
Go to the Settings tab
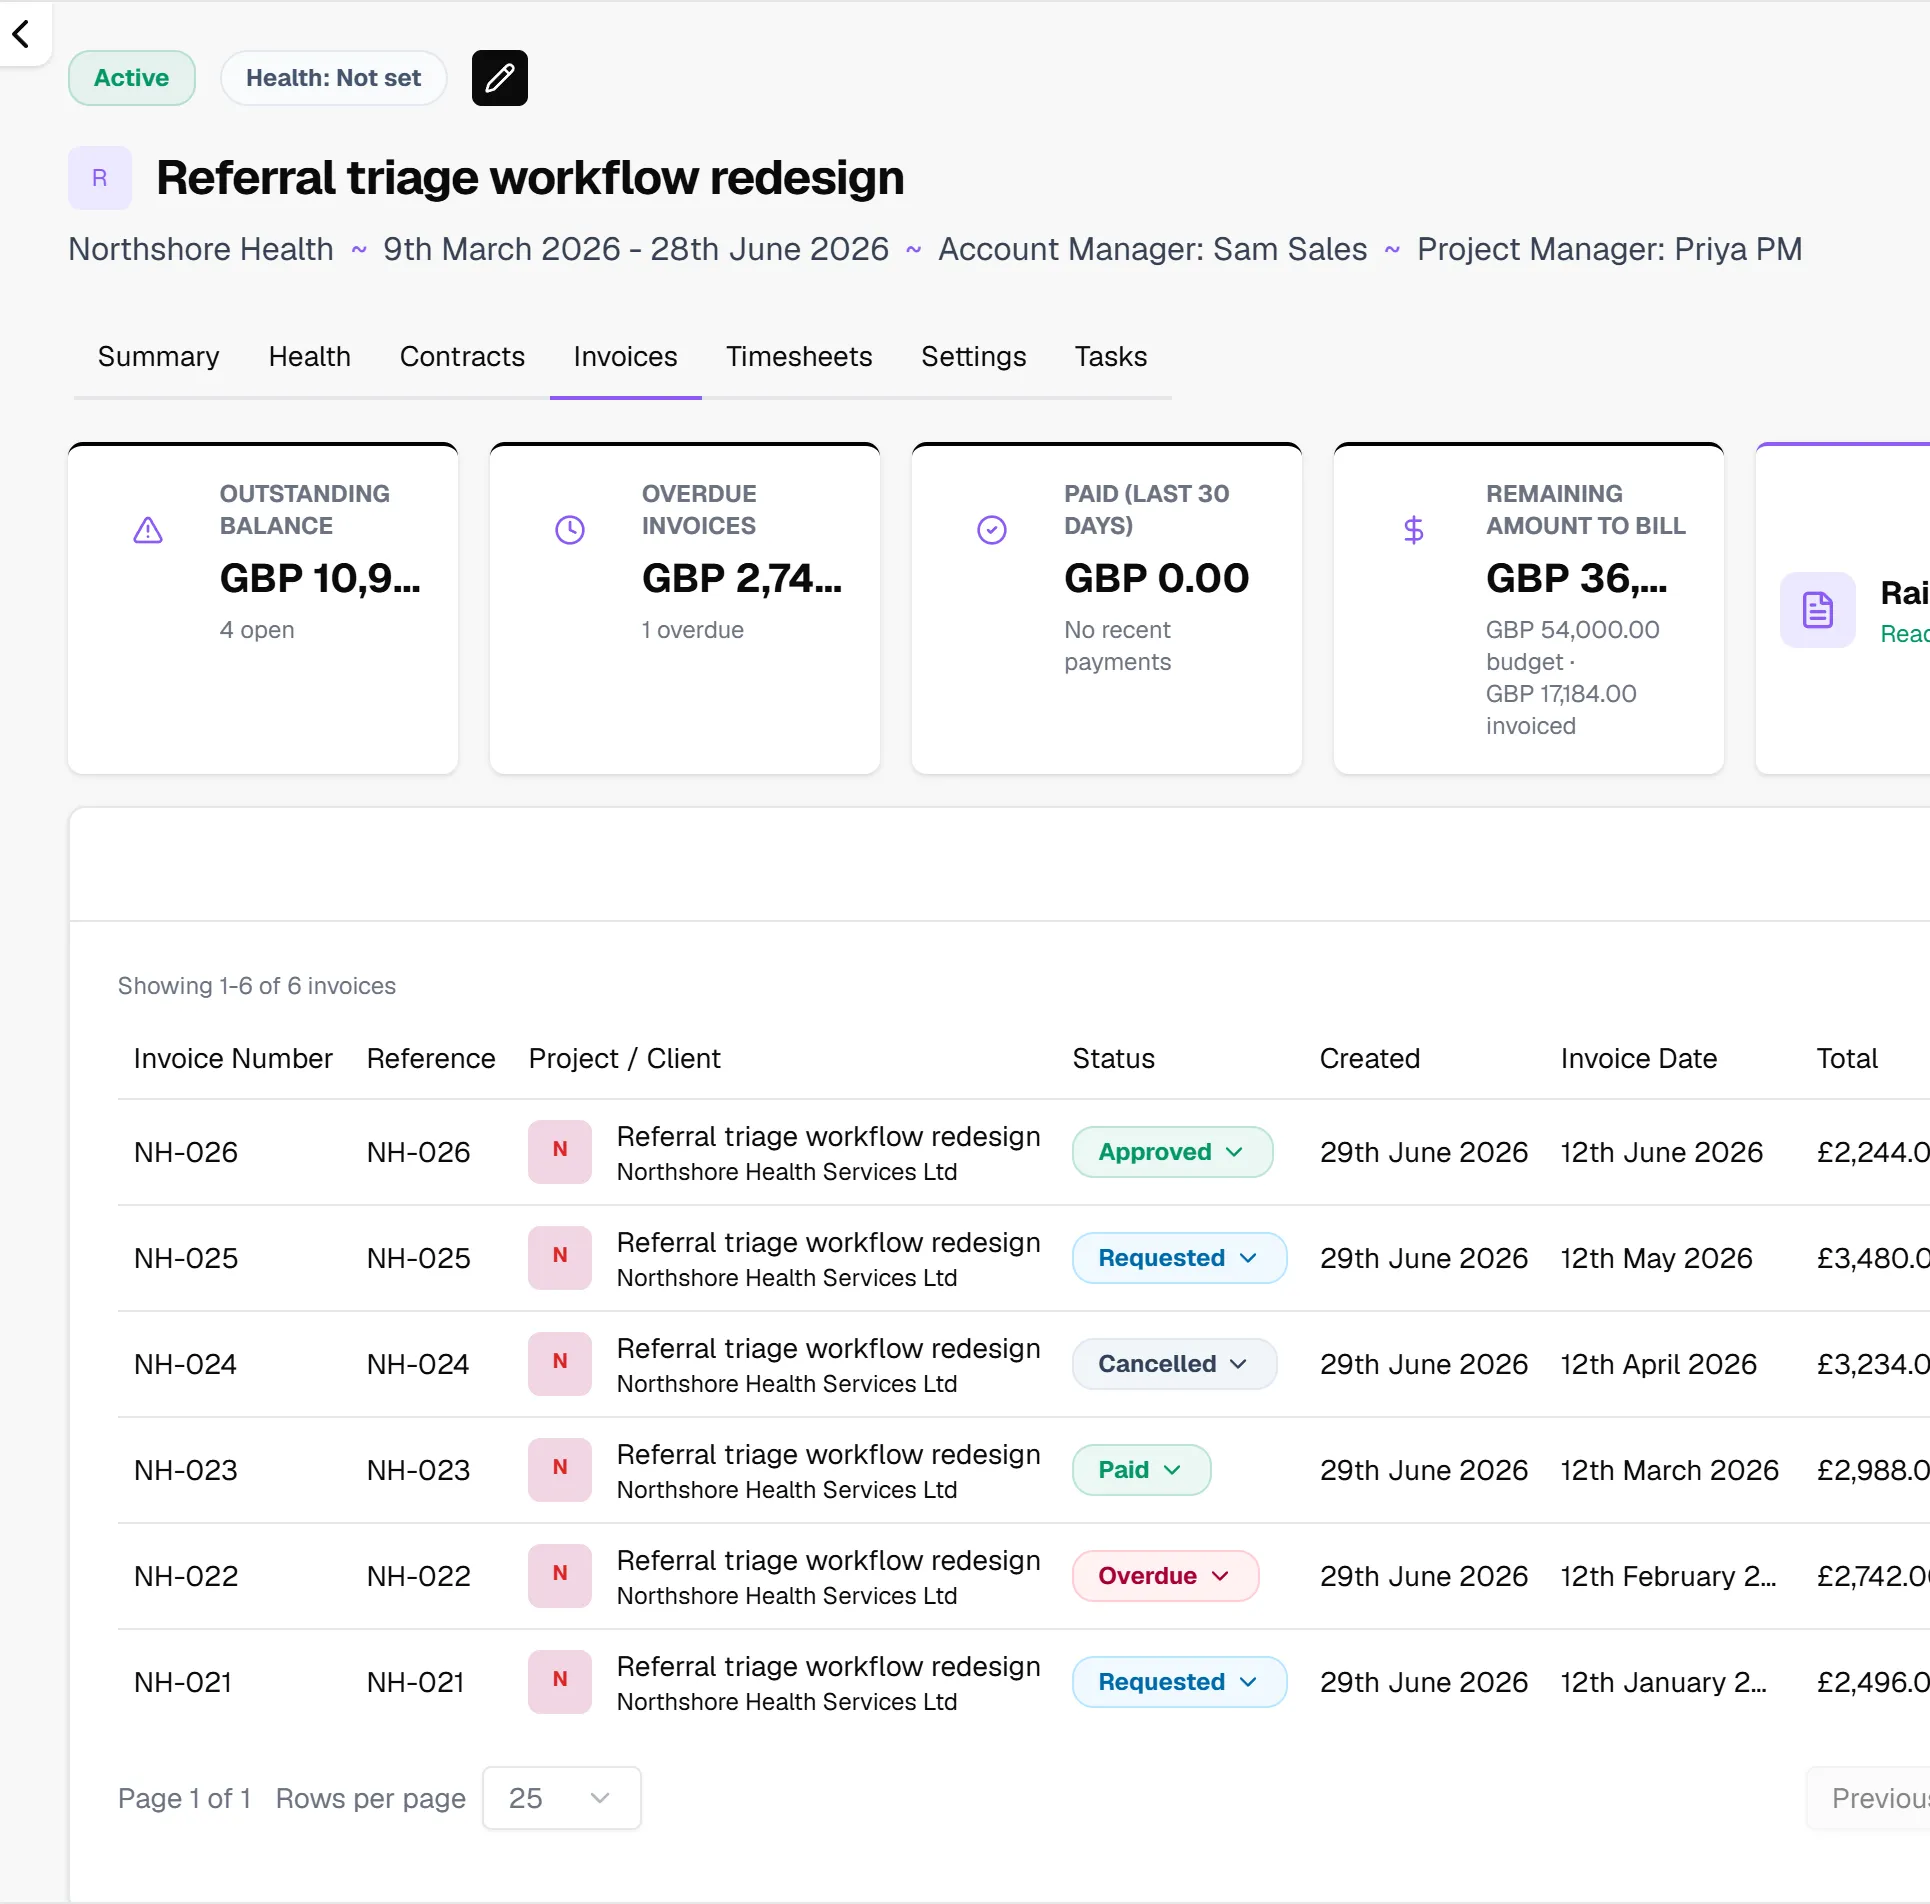click(974, 357)
